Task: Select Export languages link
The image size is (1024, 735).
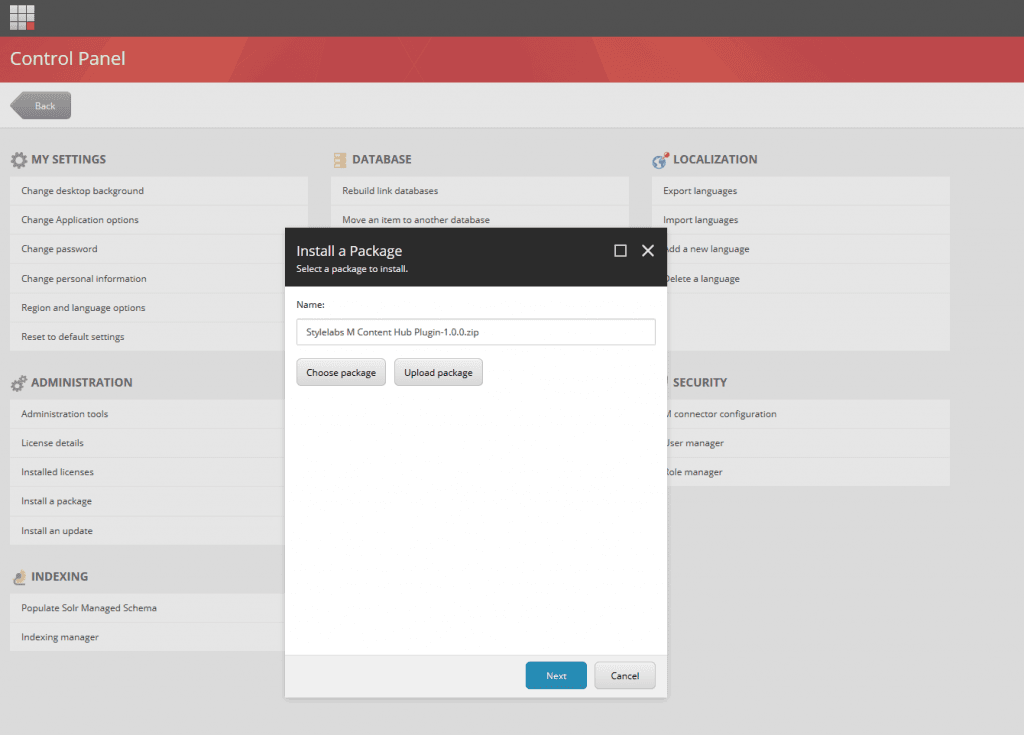Action: (700, 191)
